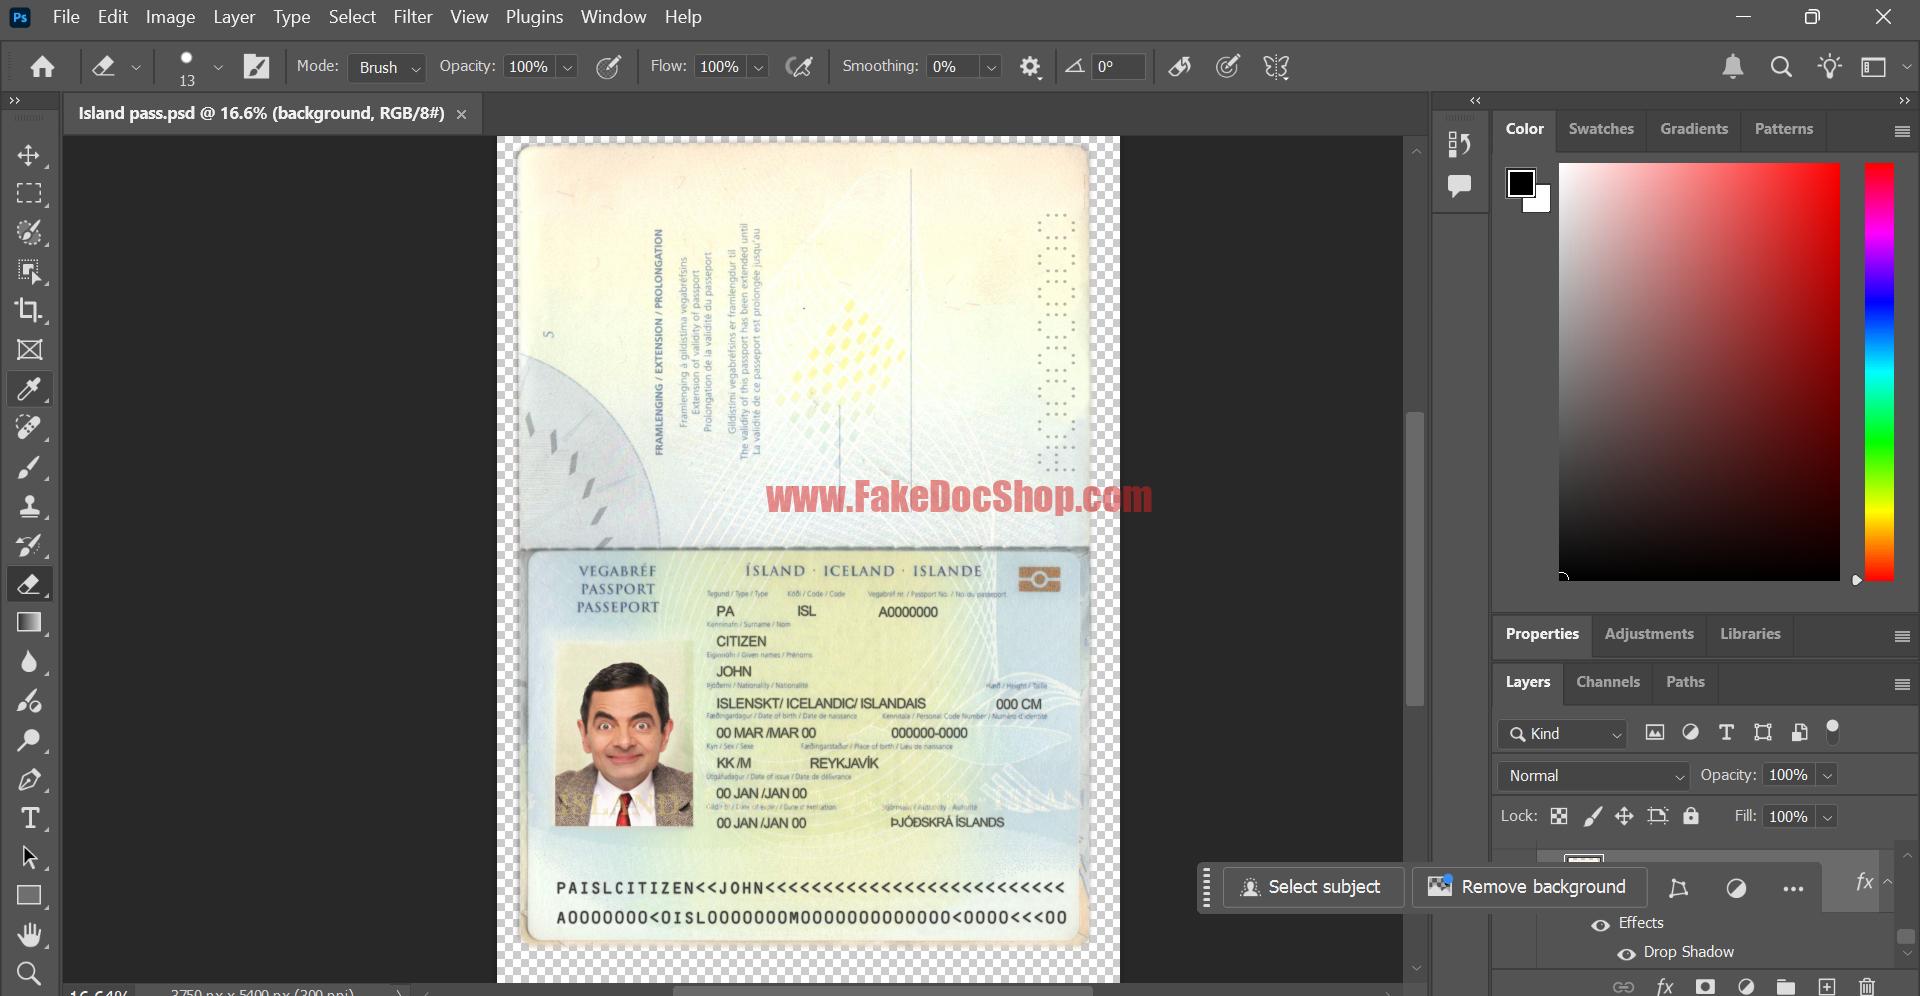Expand the Smoothing value dropdown
This screenshot has height=996, width=1920.
pyautogui.click(x=991, y=67)
